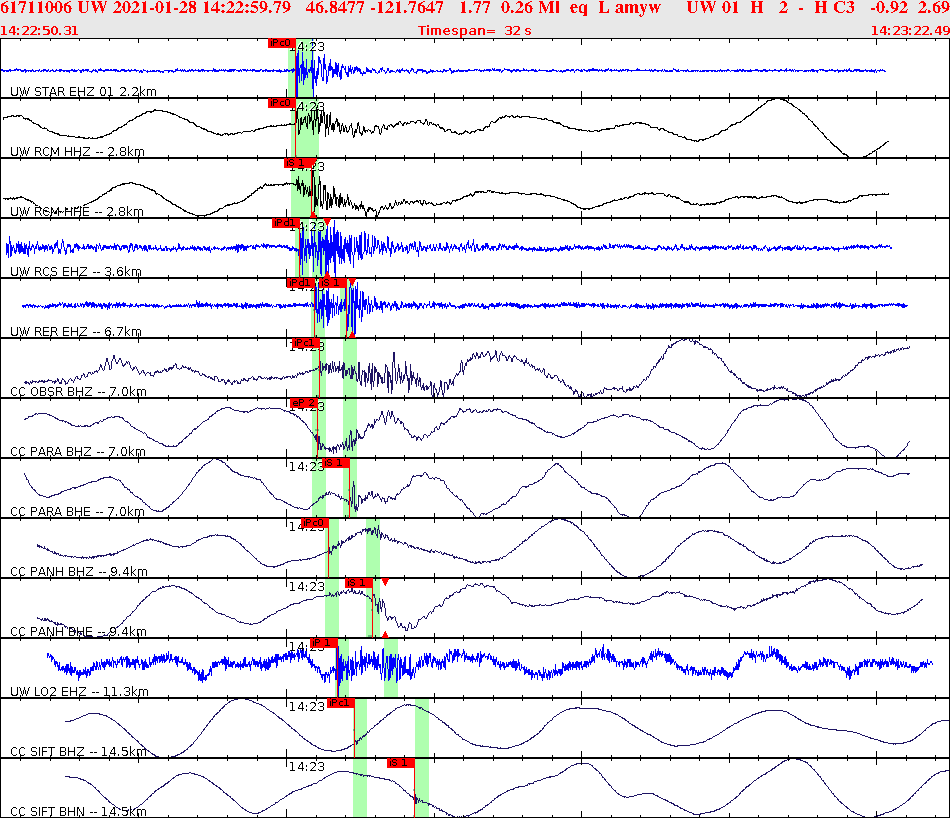
Task: Click the red triangle marker on CC PANH BHE
Action: pyautogui.click(x=385, y=581)
